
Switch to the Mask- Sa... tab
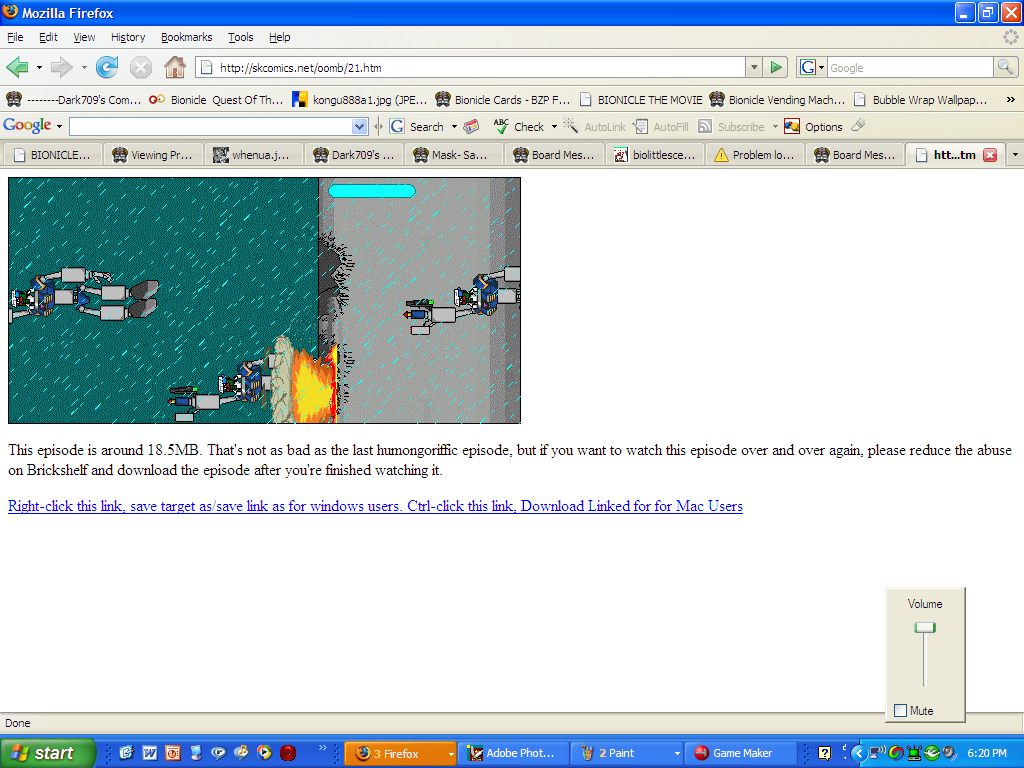(x=454, y=155)
